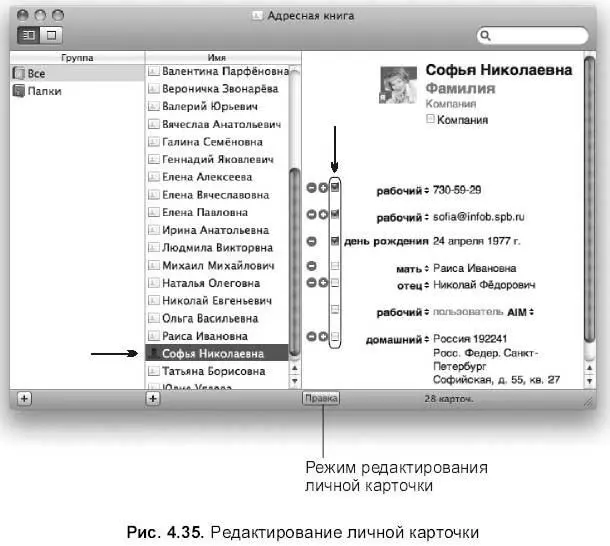Remove the work phone 730-59-29 field
This screenshot has width=610, height=546.
pyautogui.click(x=311, y=188)
